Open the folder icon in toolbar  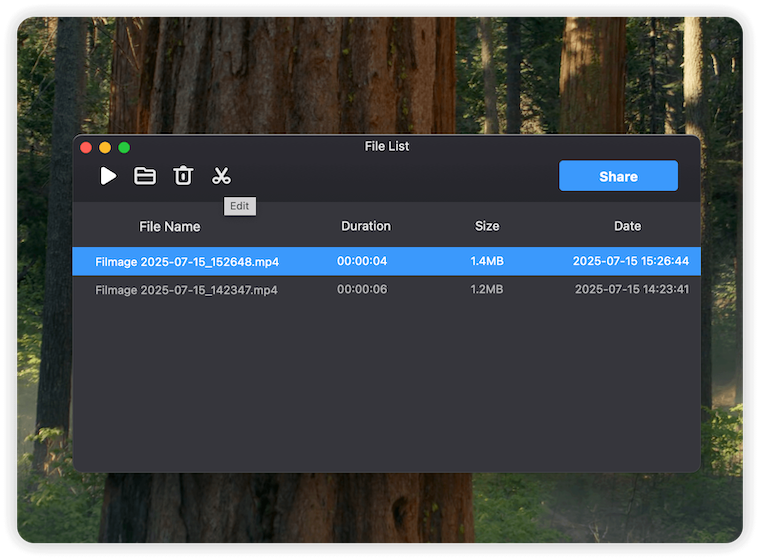coord(145,176)
